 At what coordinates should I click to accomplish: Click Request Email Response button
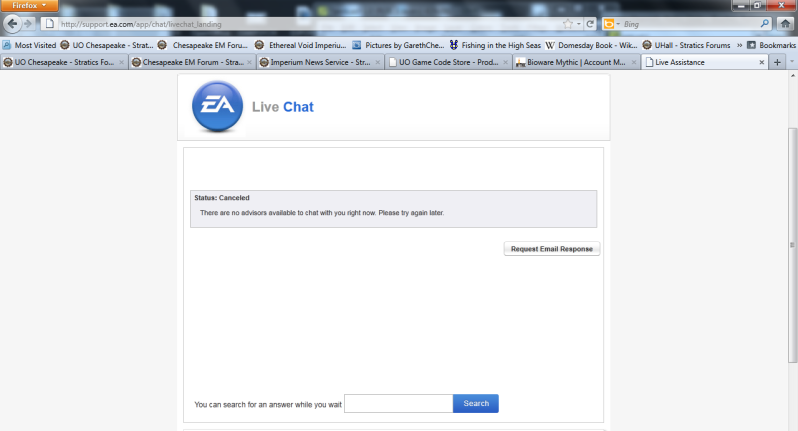click(x=552, y=249)
